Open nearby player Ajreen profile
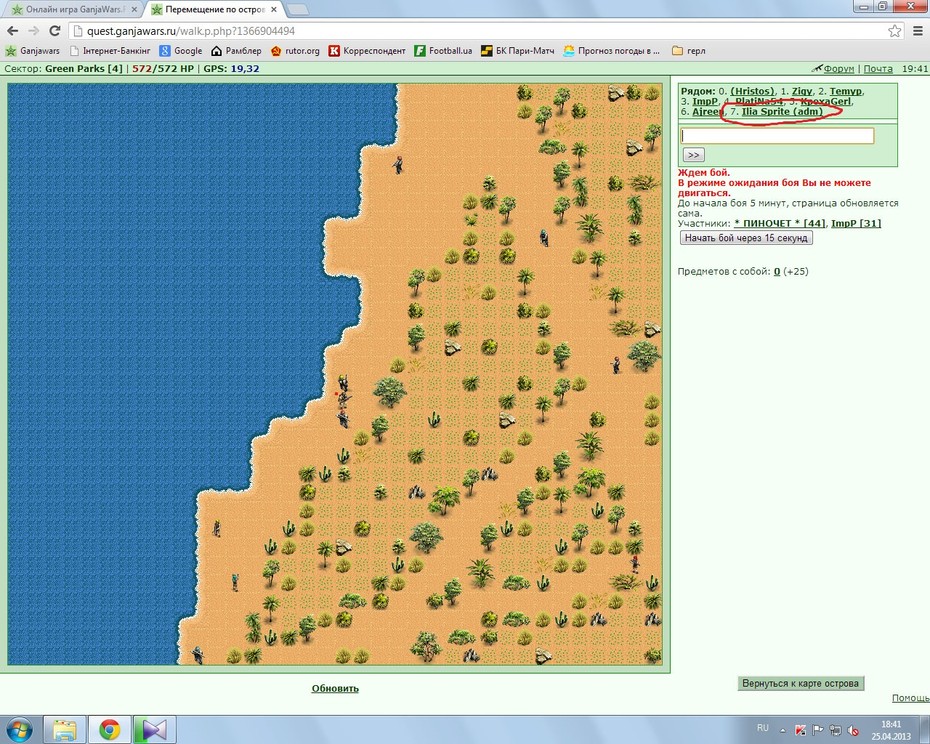Viewport: 930px width, 744px height. (708, 112)
